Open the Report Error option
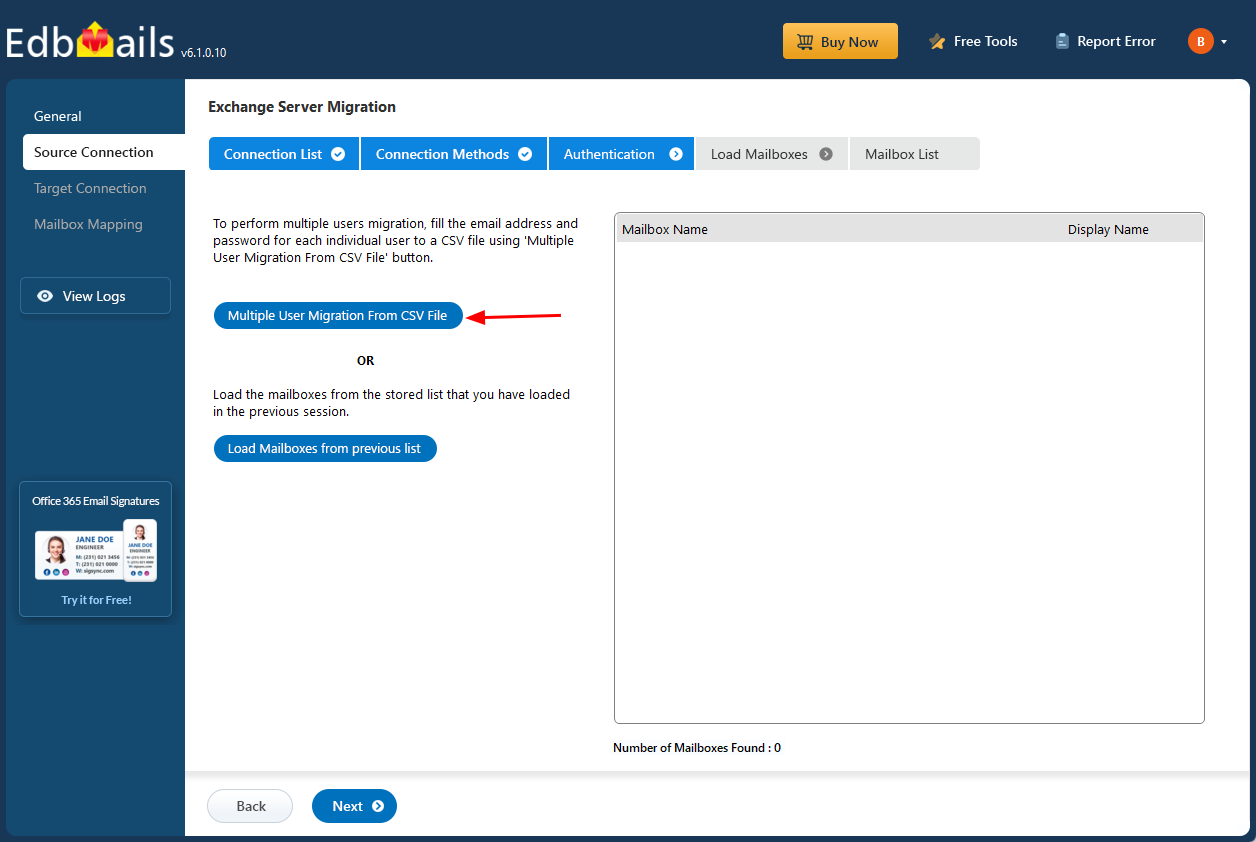1256x842 pixels. pyautogui.click(x=1105, y=41)
